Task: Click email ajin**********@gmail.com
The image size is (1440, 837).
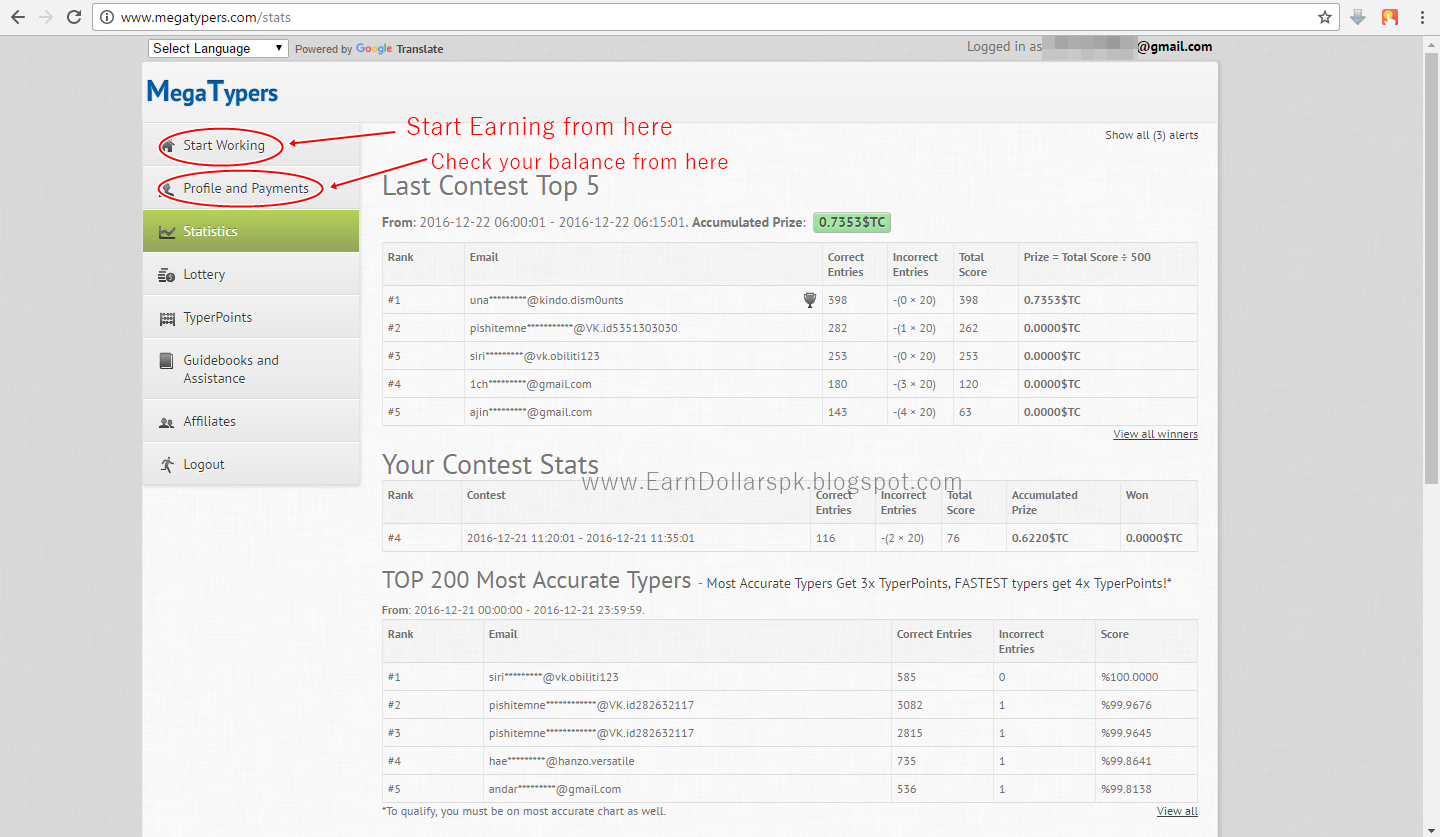Action: point(530,412)
